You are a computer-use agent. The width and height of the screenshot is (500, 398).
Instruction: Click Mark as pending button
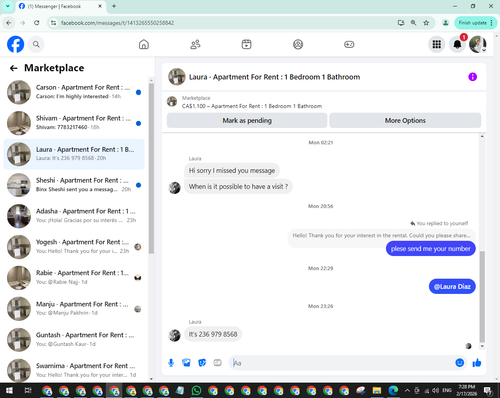(247, 120)
